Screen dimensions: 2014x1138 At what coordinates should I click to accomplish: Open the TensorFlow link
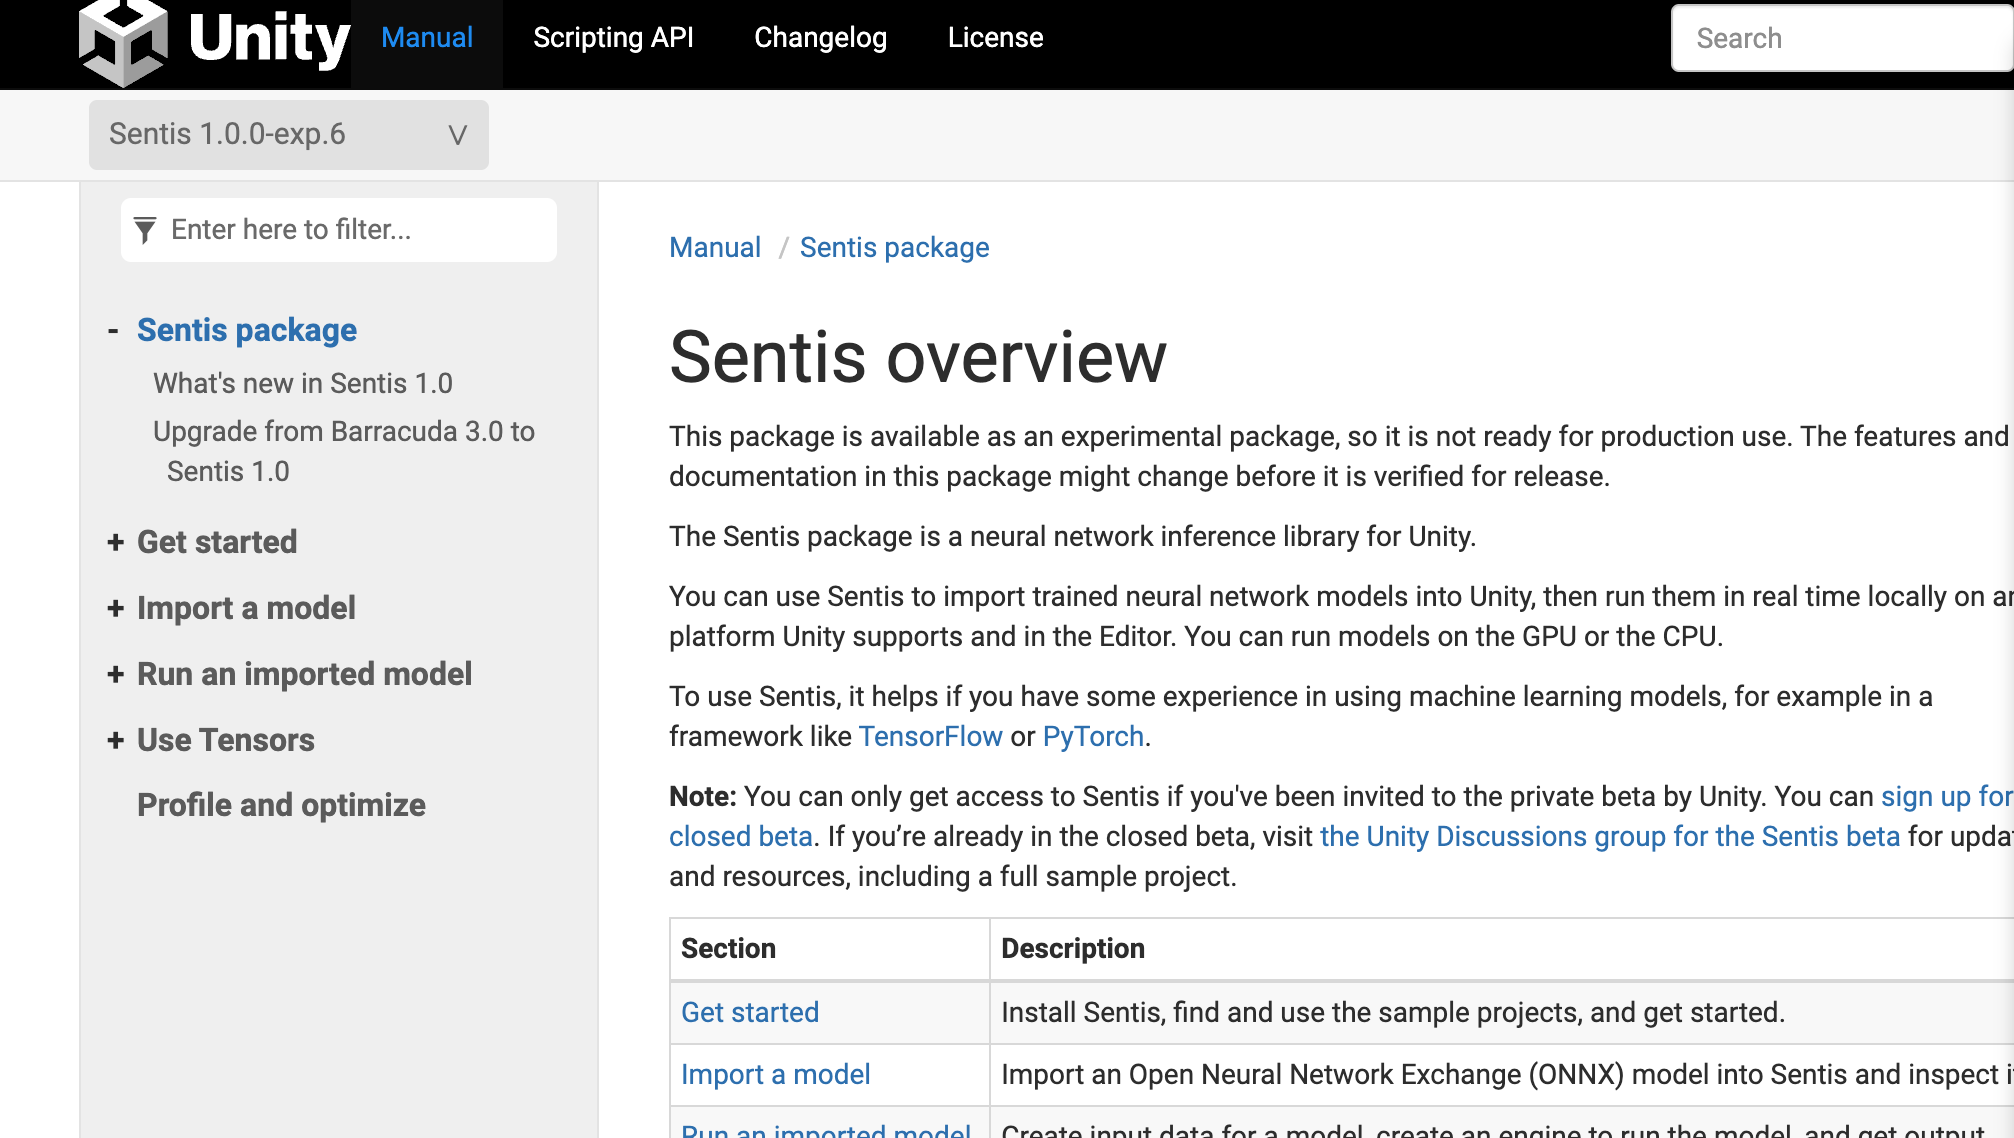(x=930, y=736)
